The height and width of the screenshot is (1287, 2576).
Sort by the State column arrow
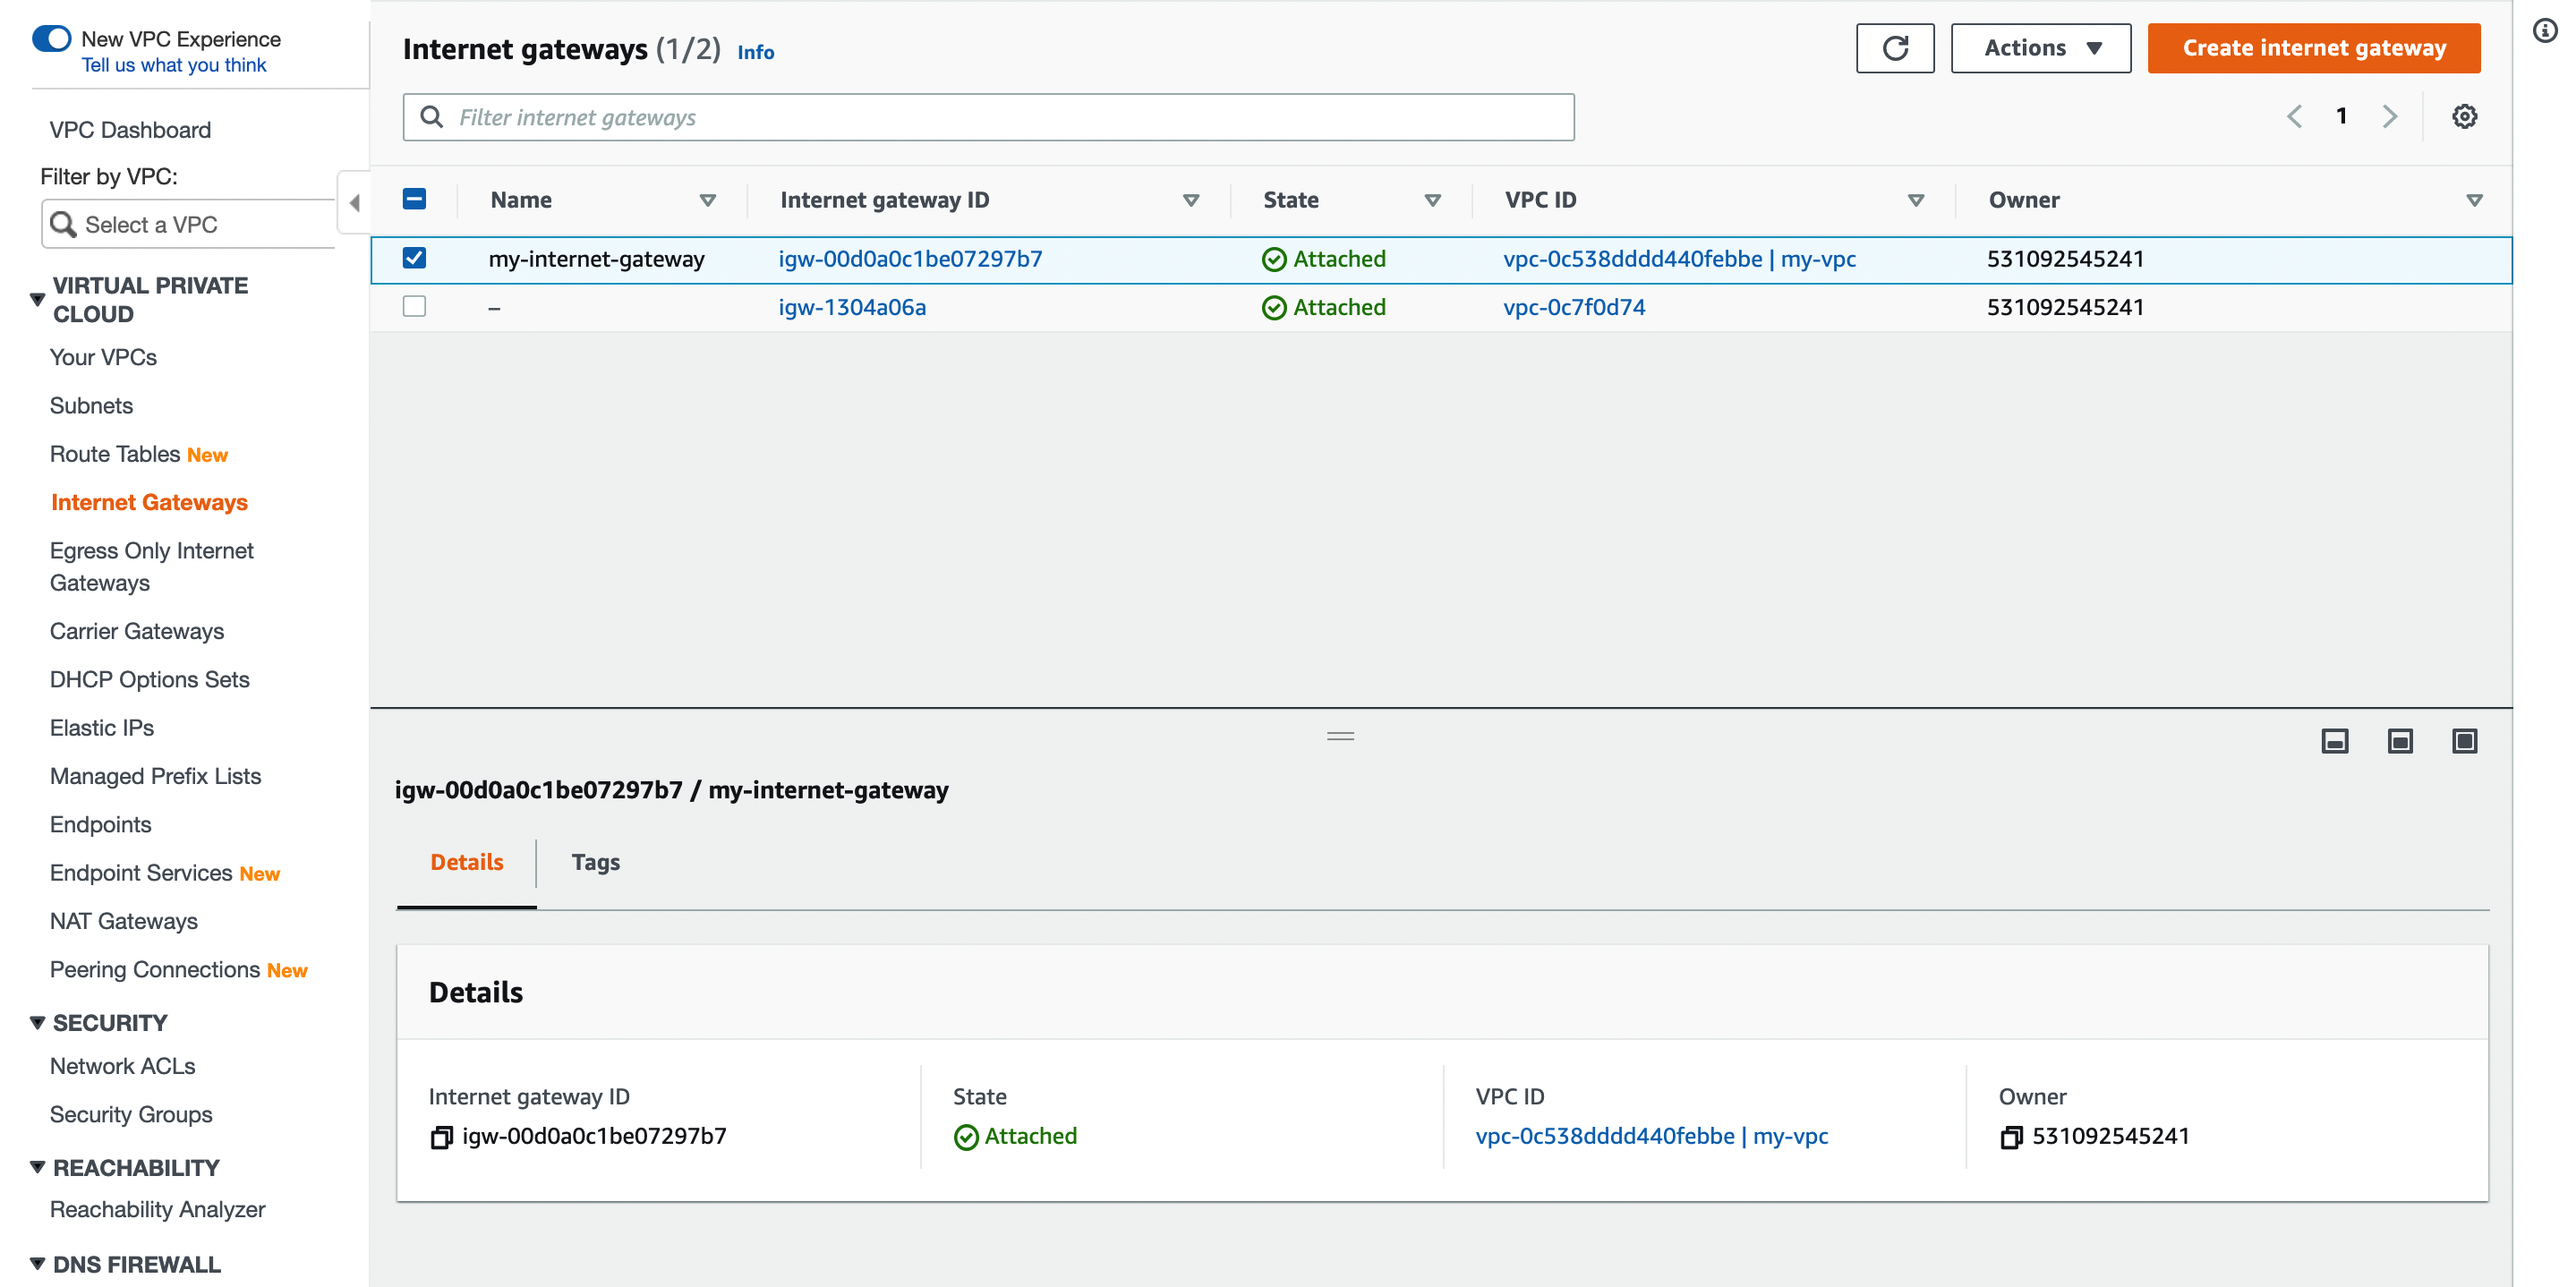tap(1432, 201)
